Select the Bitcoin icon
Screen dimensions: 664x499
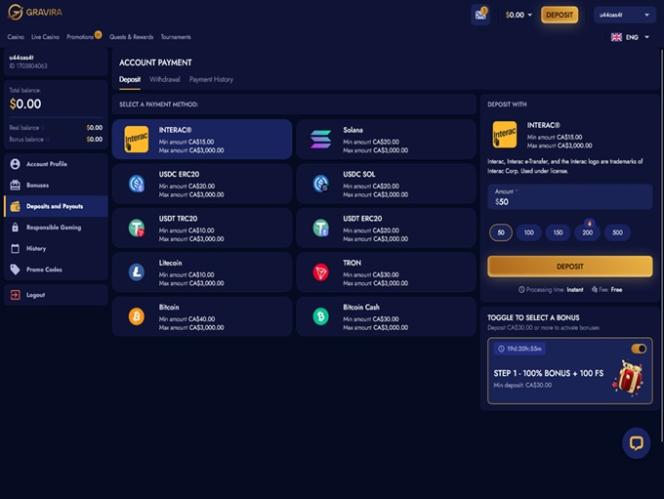(x=136, y=316)
